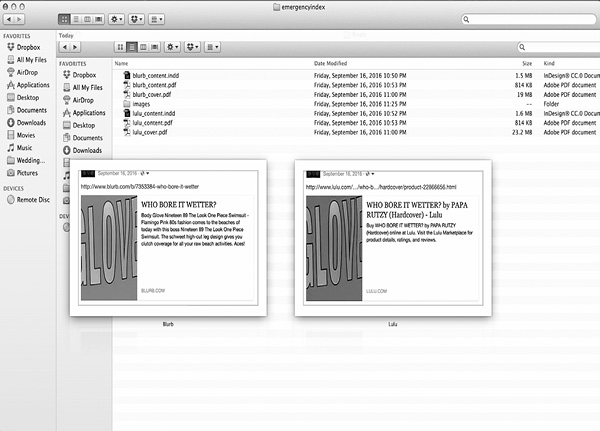This screenshot has width=600, height=431.
Task: Click the inner window search field
Action: coord(559,47)
